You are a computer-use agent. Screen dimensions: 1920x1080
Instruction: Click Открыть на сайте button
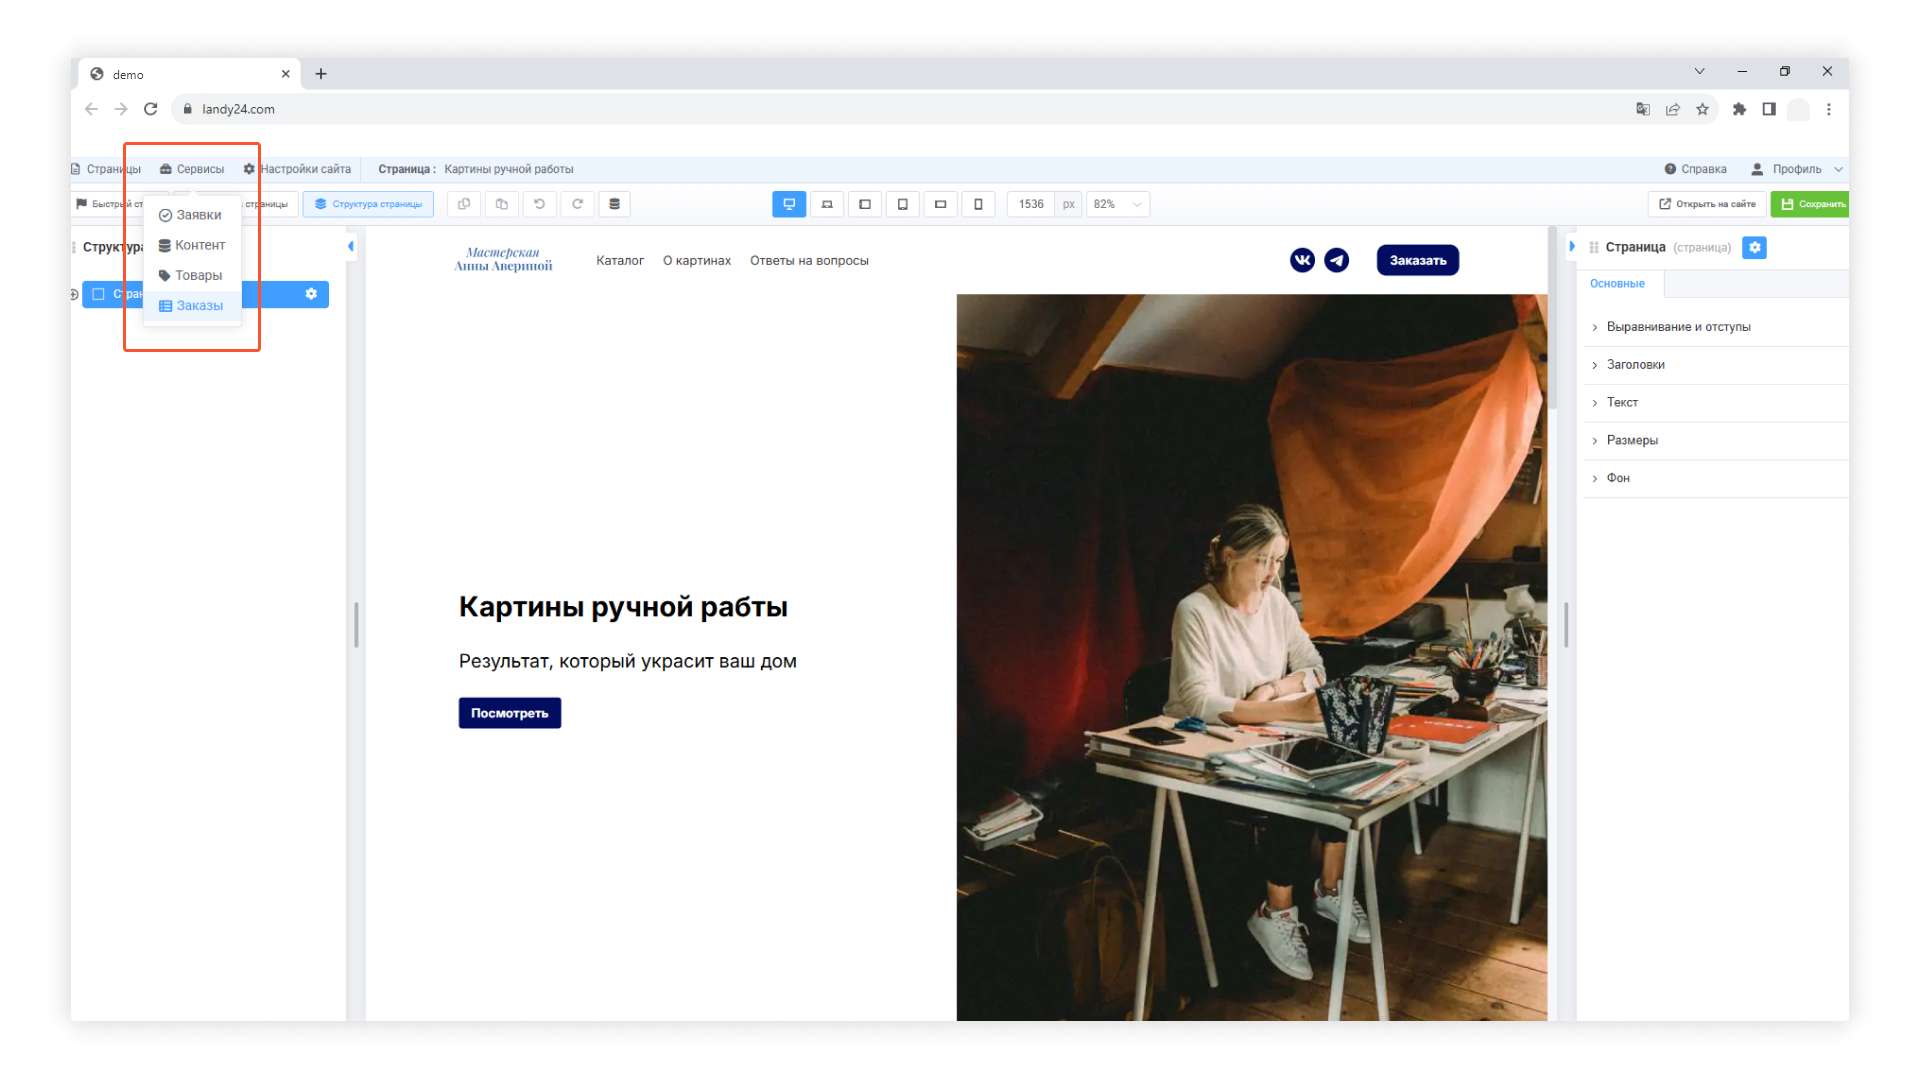pos(1707,204)
